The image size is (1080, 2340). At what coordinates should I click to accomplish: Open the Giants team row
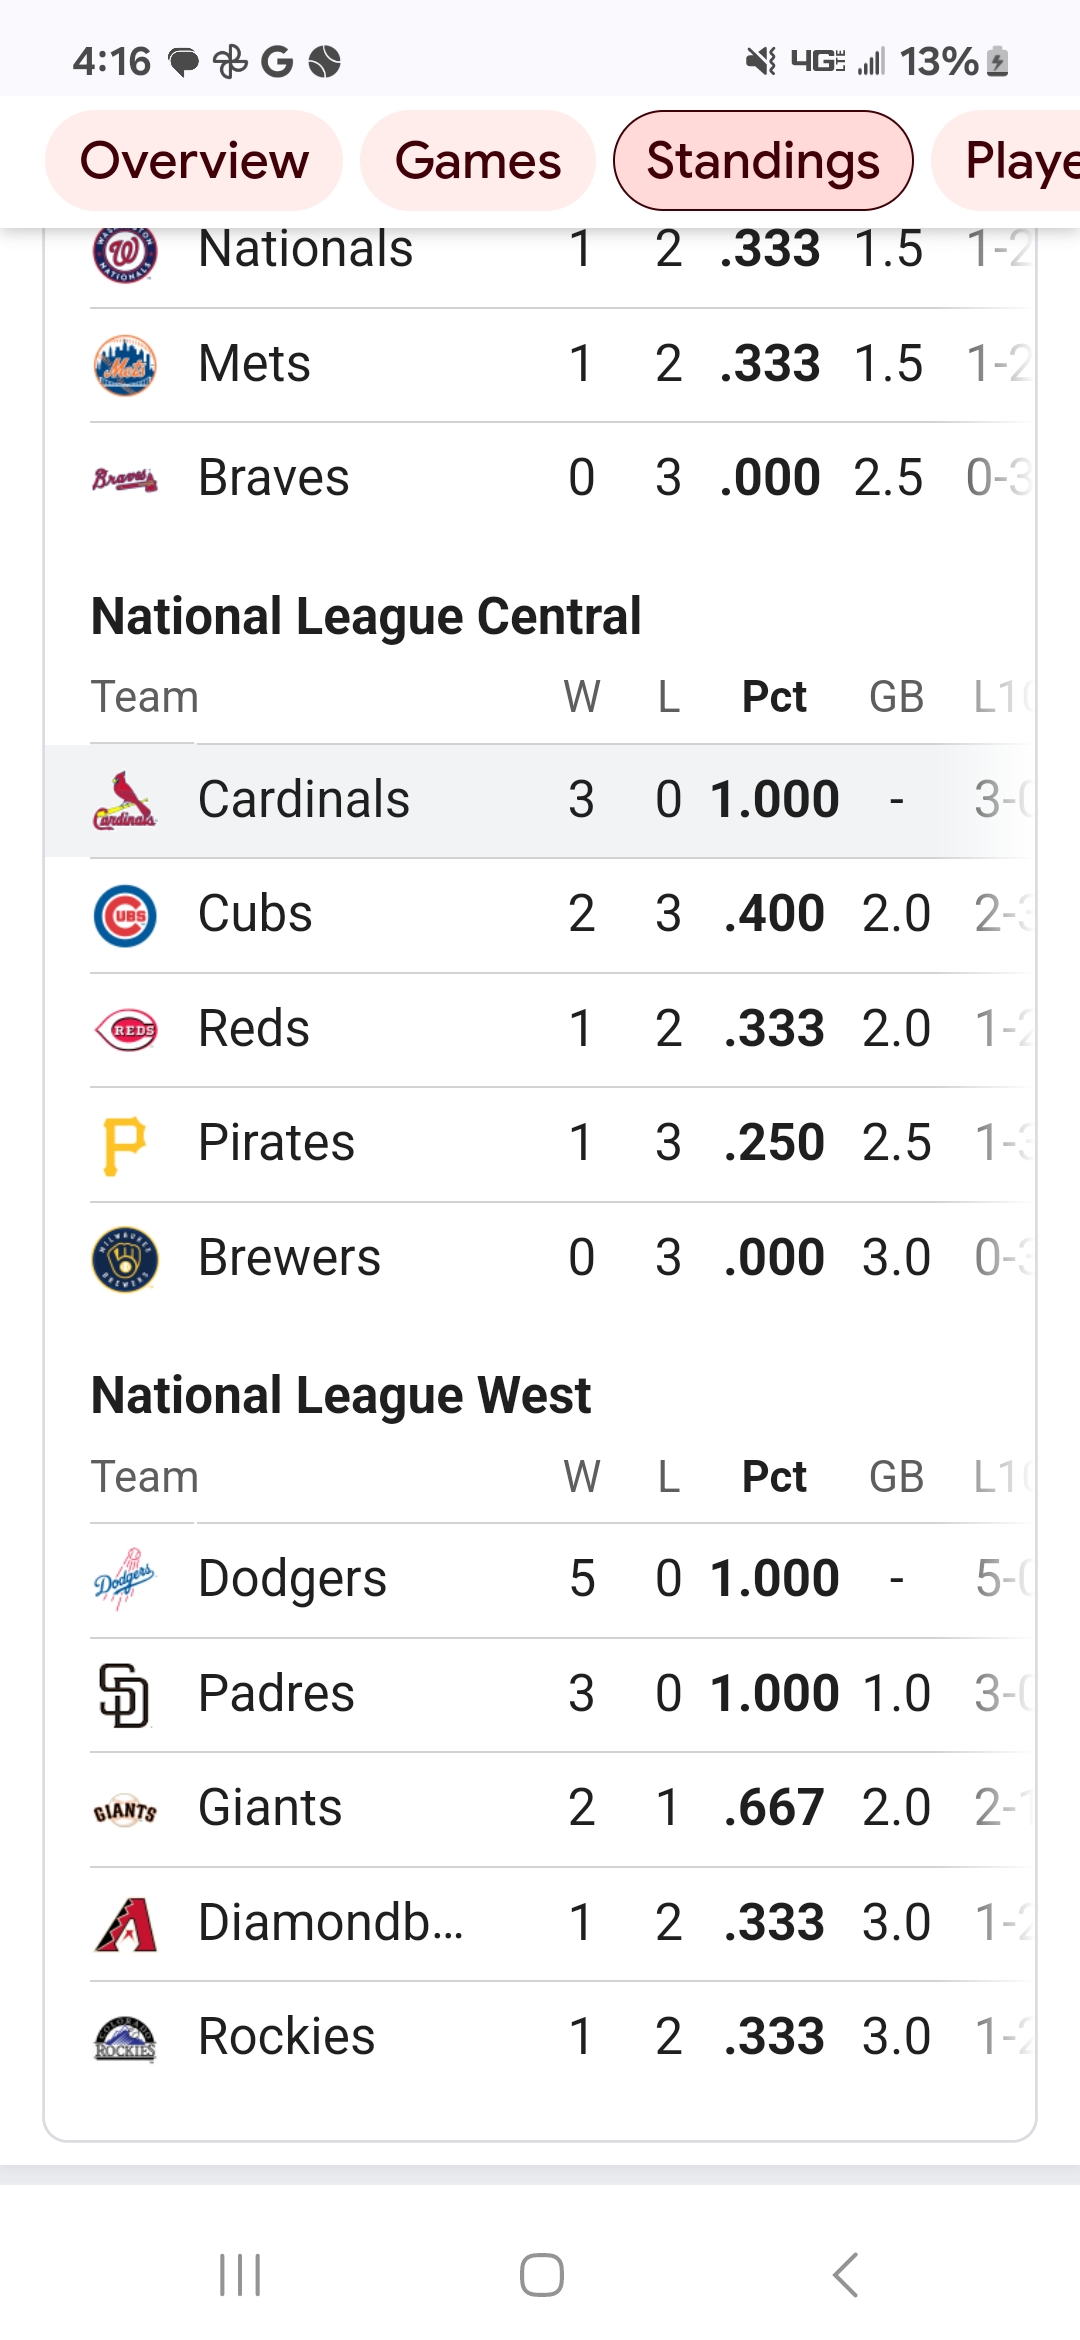pos(561,1809)
